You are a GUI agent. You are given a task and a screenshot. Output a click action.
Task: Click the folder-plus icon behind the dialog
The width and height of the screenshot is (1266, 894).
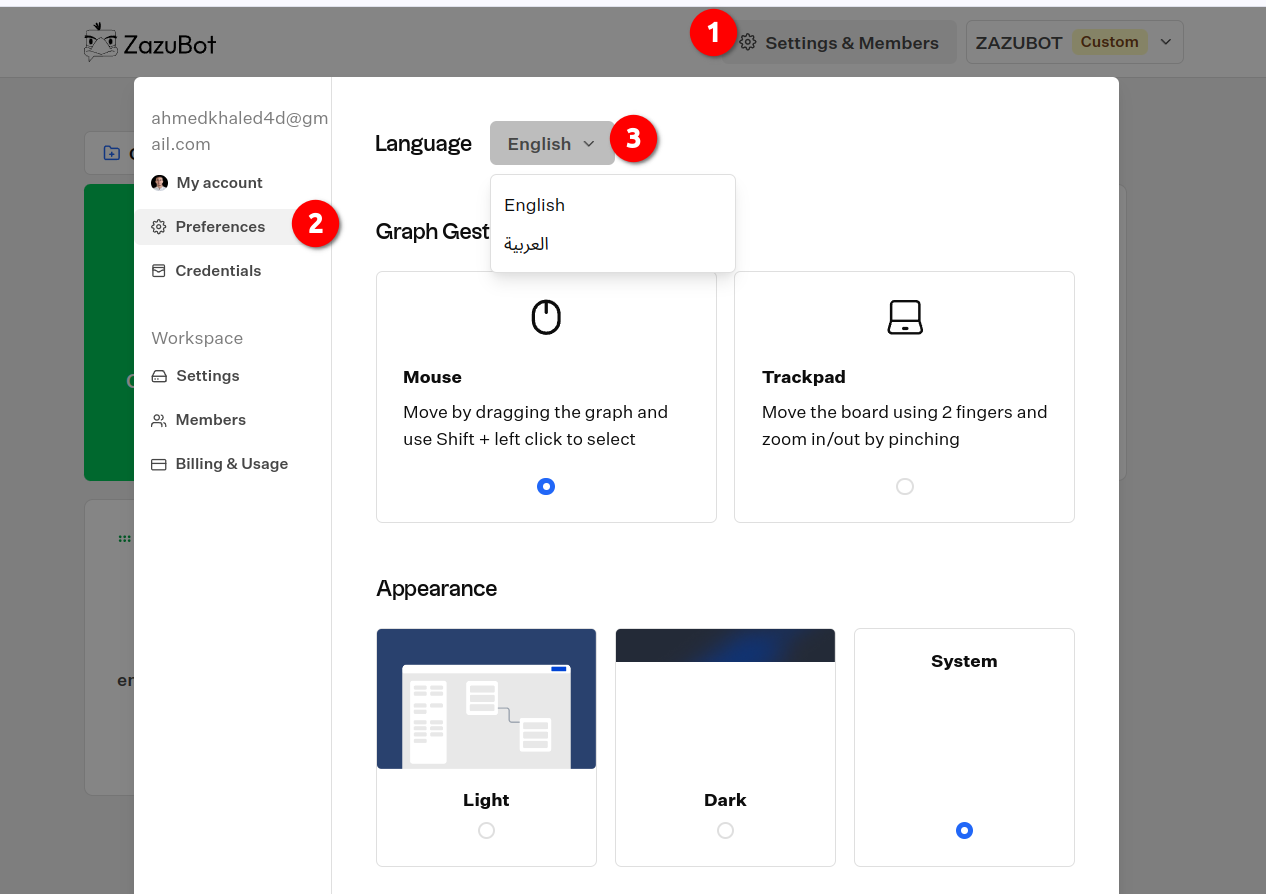[x=112, y=153]
